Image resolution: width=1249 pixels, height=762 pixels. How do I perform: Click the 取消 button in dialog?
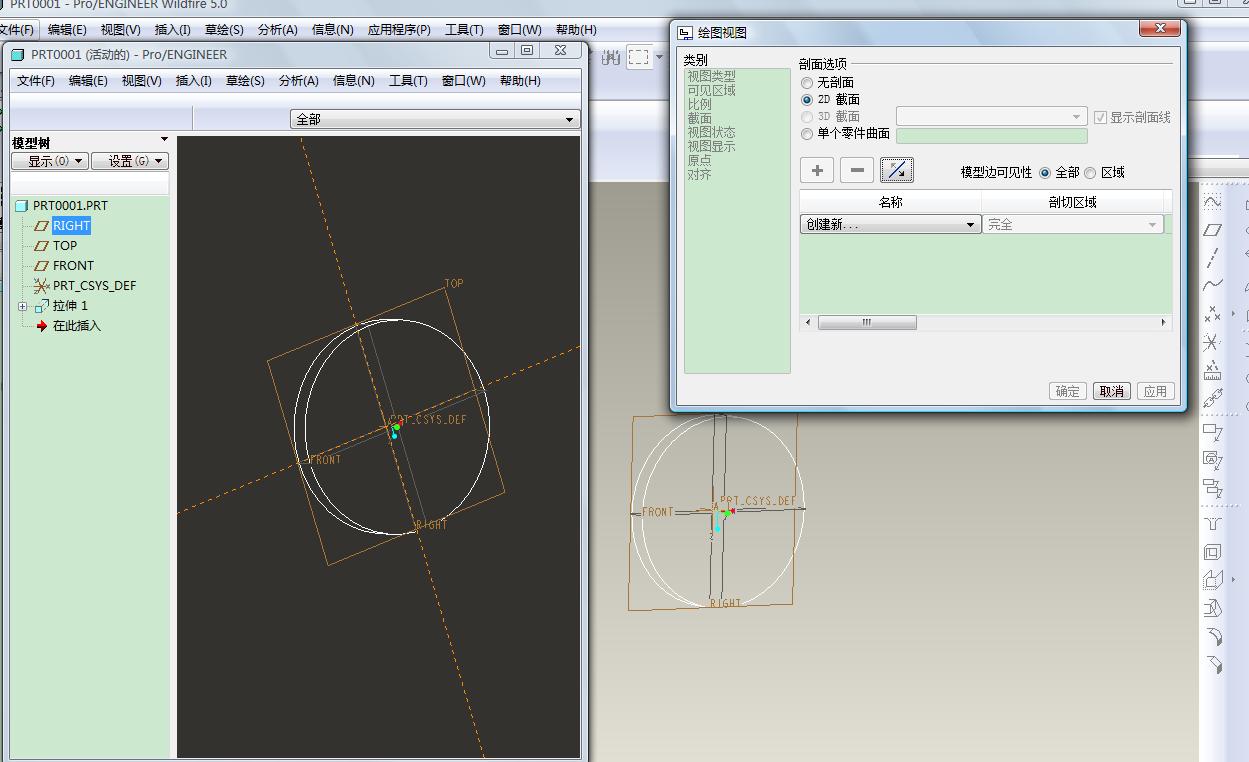click(x=1111, y=391)
